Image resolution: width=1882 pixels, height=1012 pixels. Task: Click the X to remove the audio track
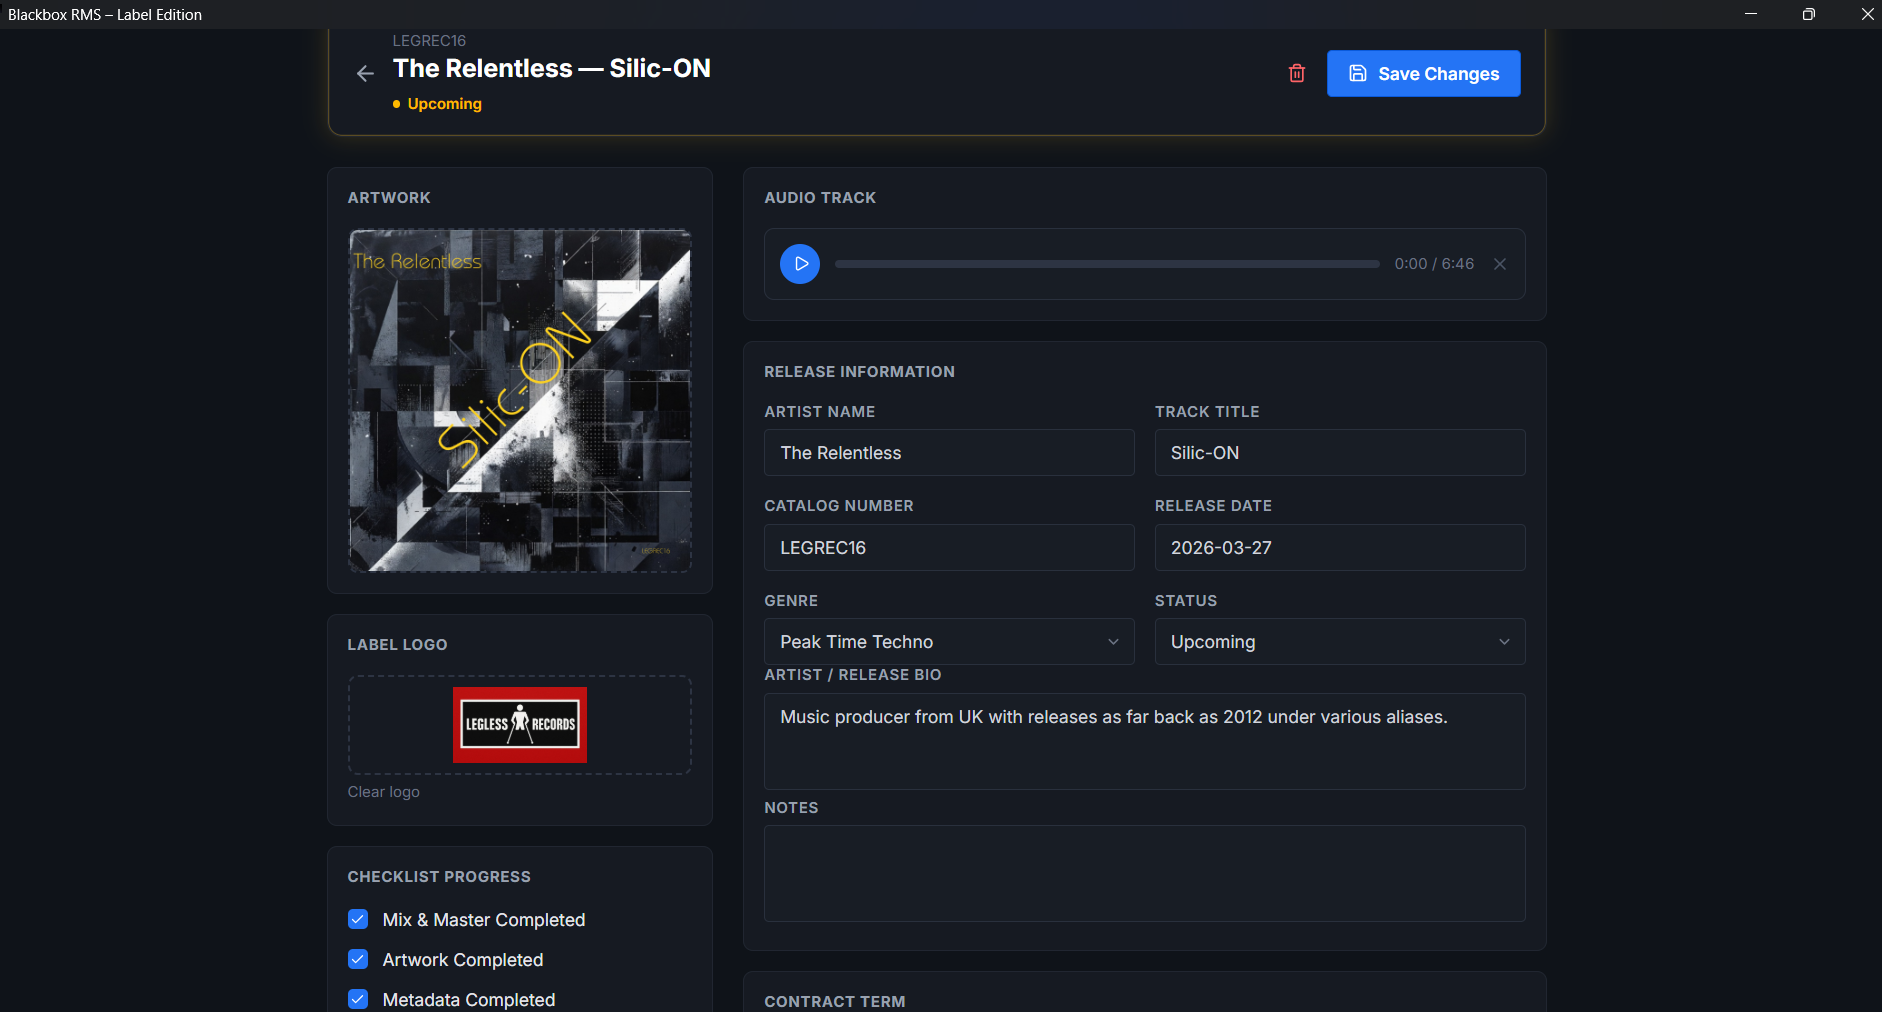click(1498, 264)
